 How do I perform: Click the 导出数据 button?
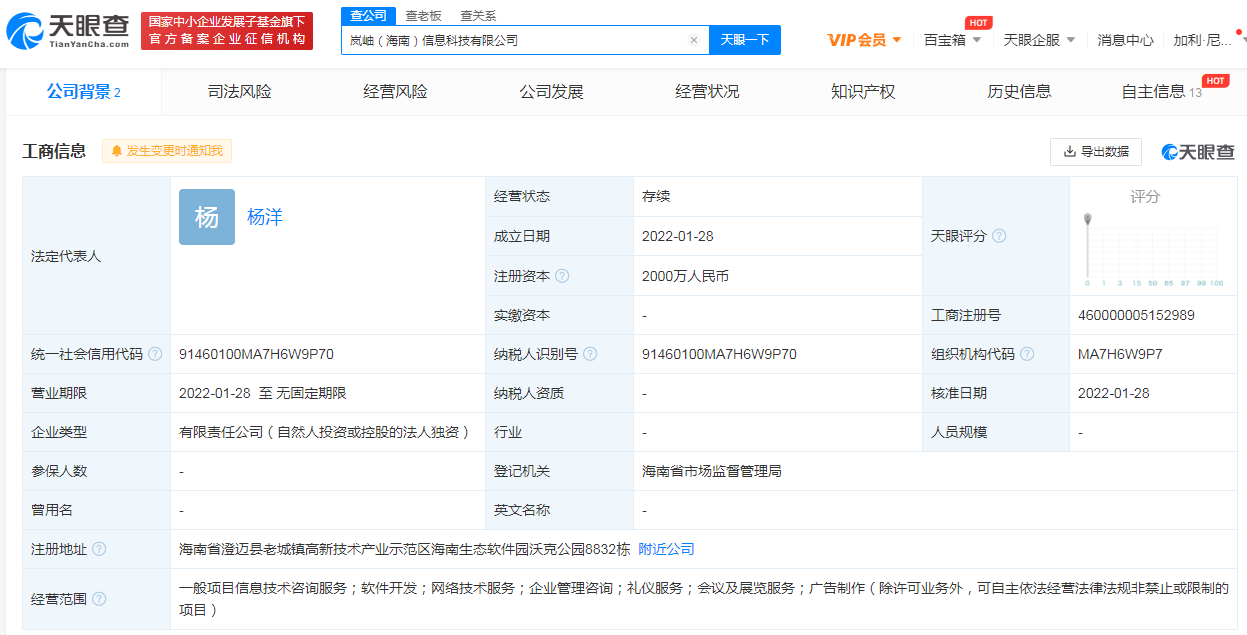1096,152
